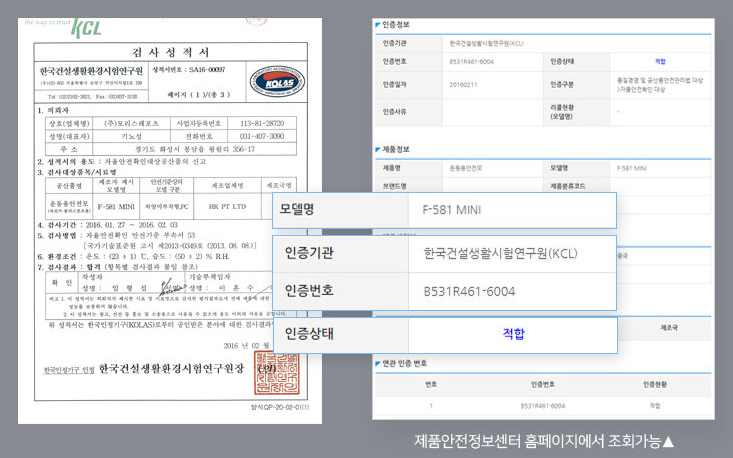Click the enlarged 인증상태 label cell
The image size is (733, 458).
point(340,335)
